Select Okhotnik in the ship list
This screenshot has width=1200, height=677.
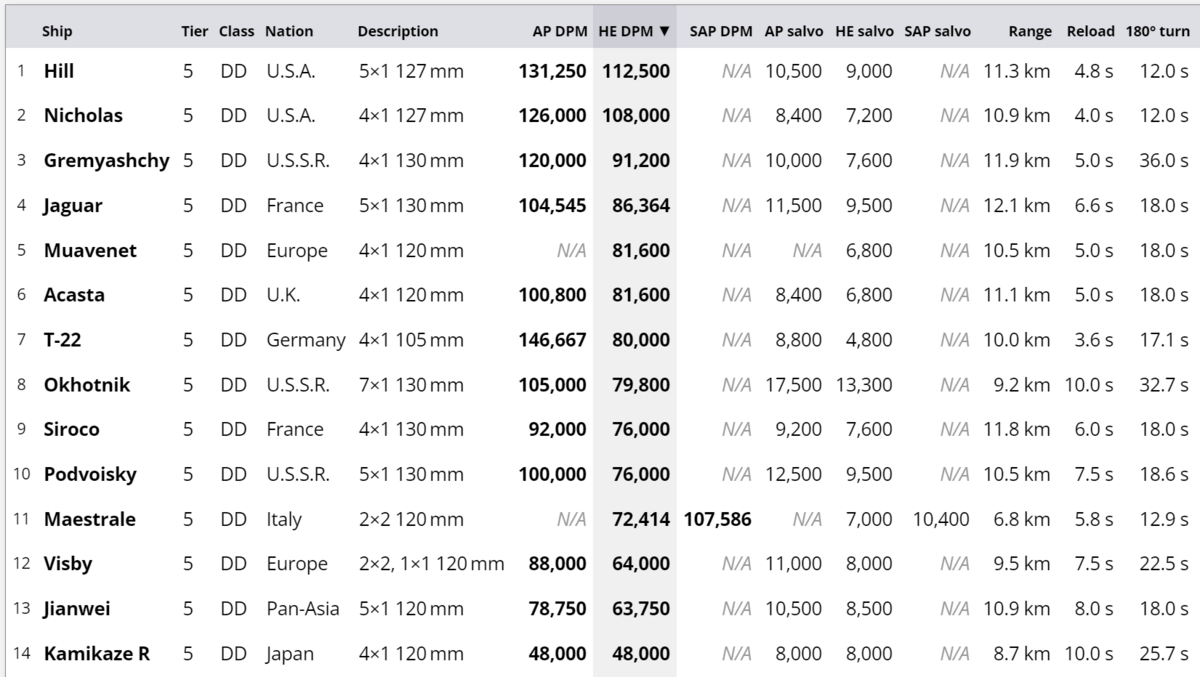click(x=87, y=385)
